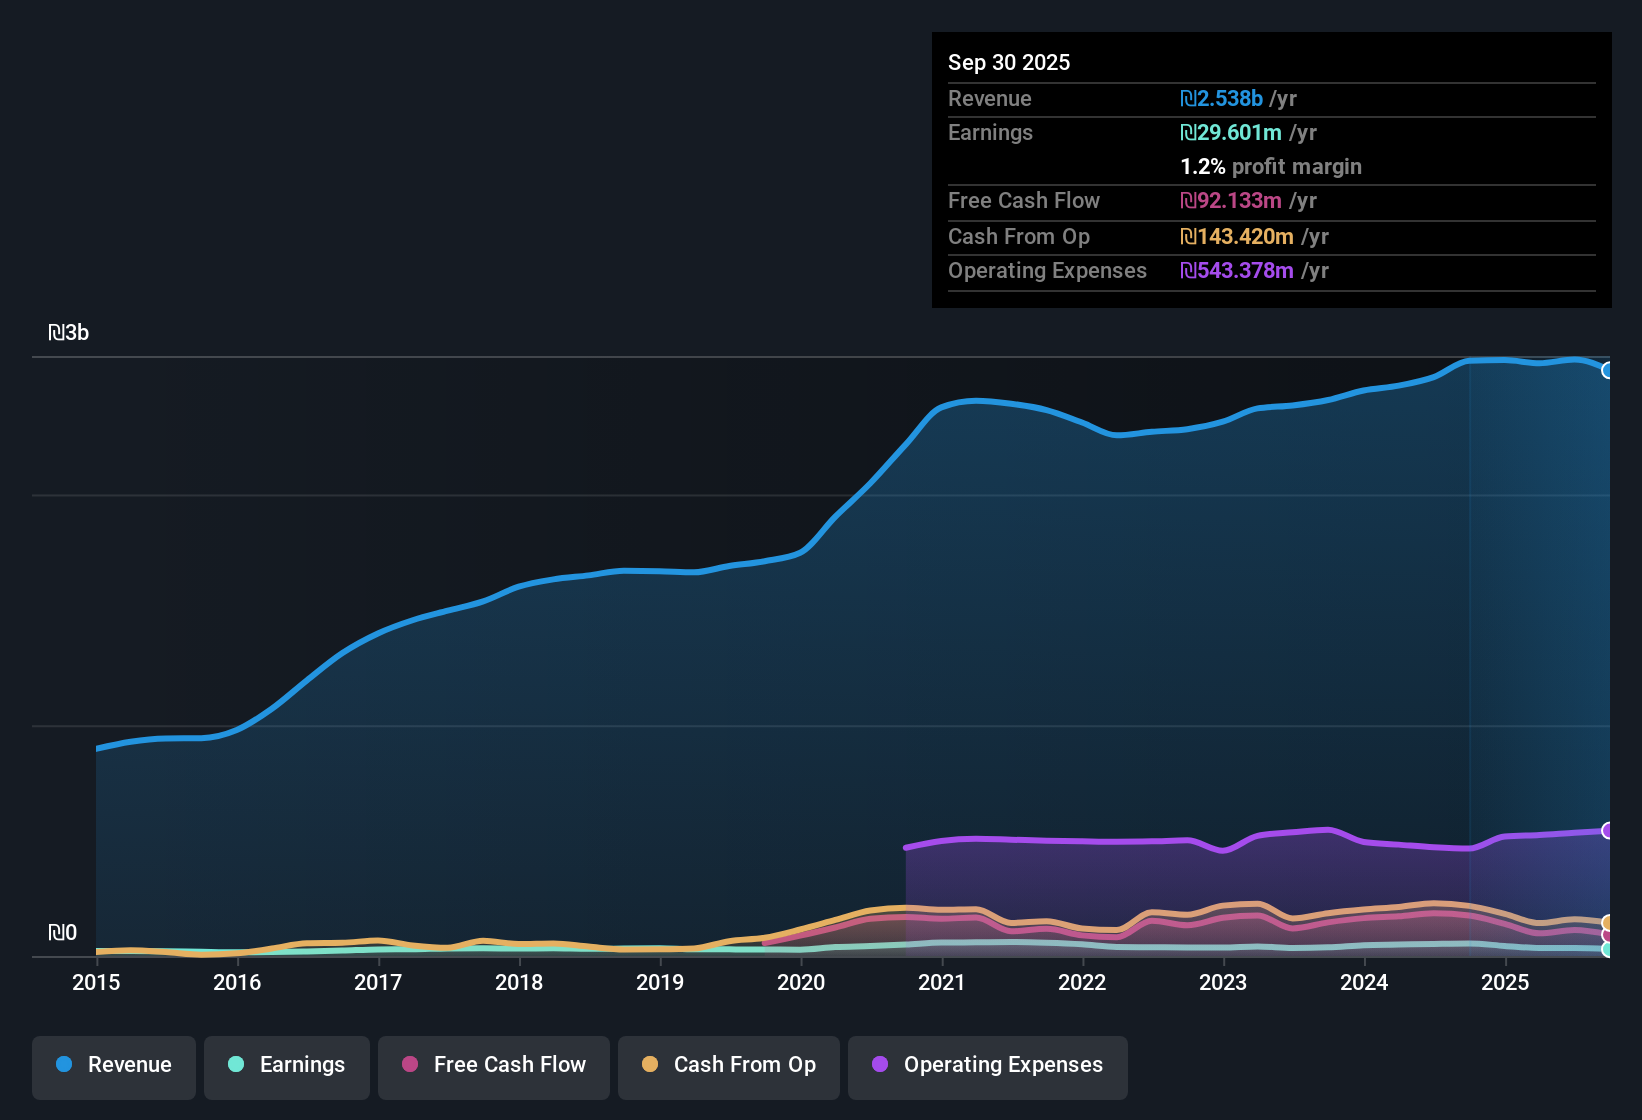Click the Sep 30 2025 tooltip header
The width and height of the screenshot is (1642, 1120).
click(1009, 62)
